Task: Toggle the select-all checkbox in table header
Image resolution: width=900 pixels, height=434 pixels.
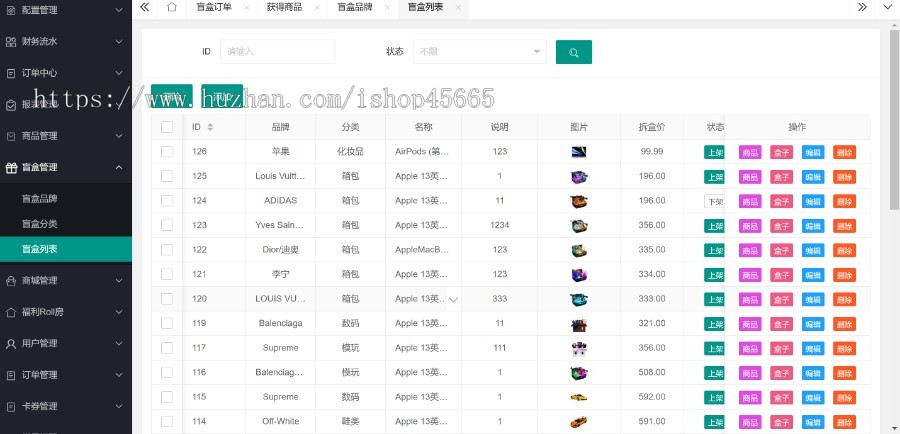Action: coord(167,127)
